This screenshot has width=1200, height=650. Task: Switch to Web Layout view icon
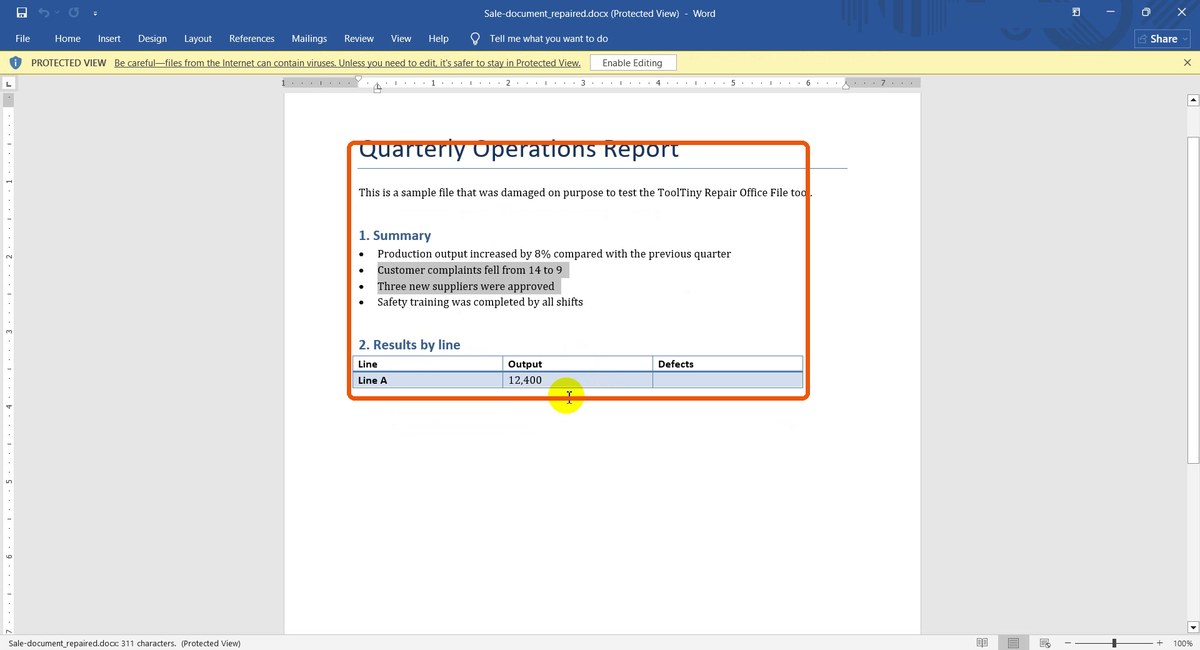[1045, 643]
